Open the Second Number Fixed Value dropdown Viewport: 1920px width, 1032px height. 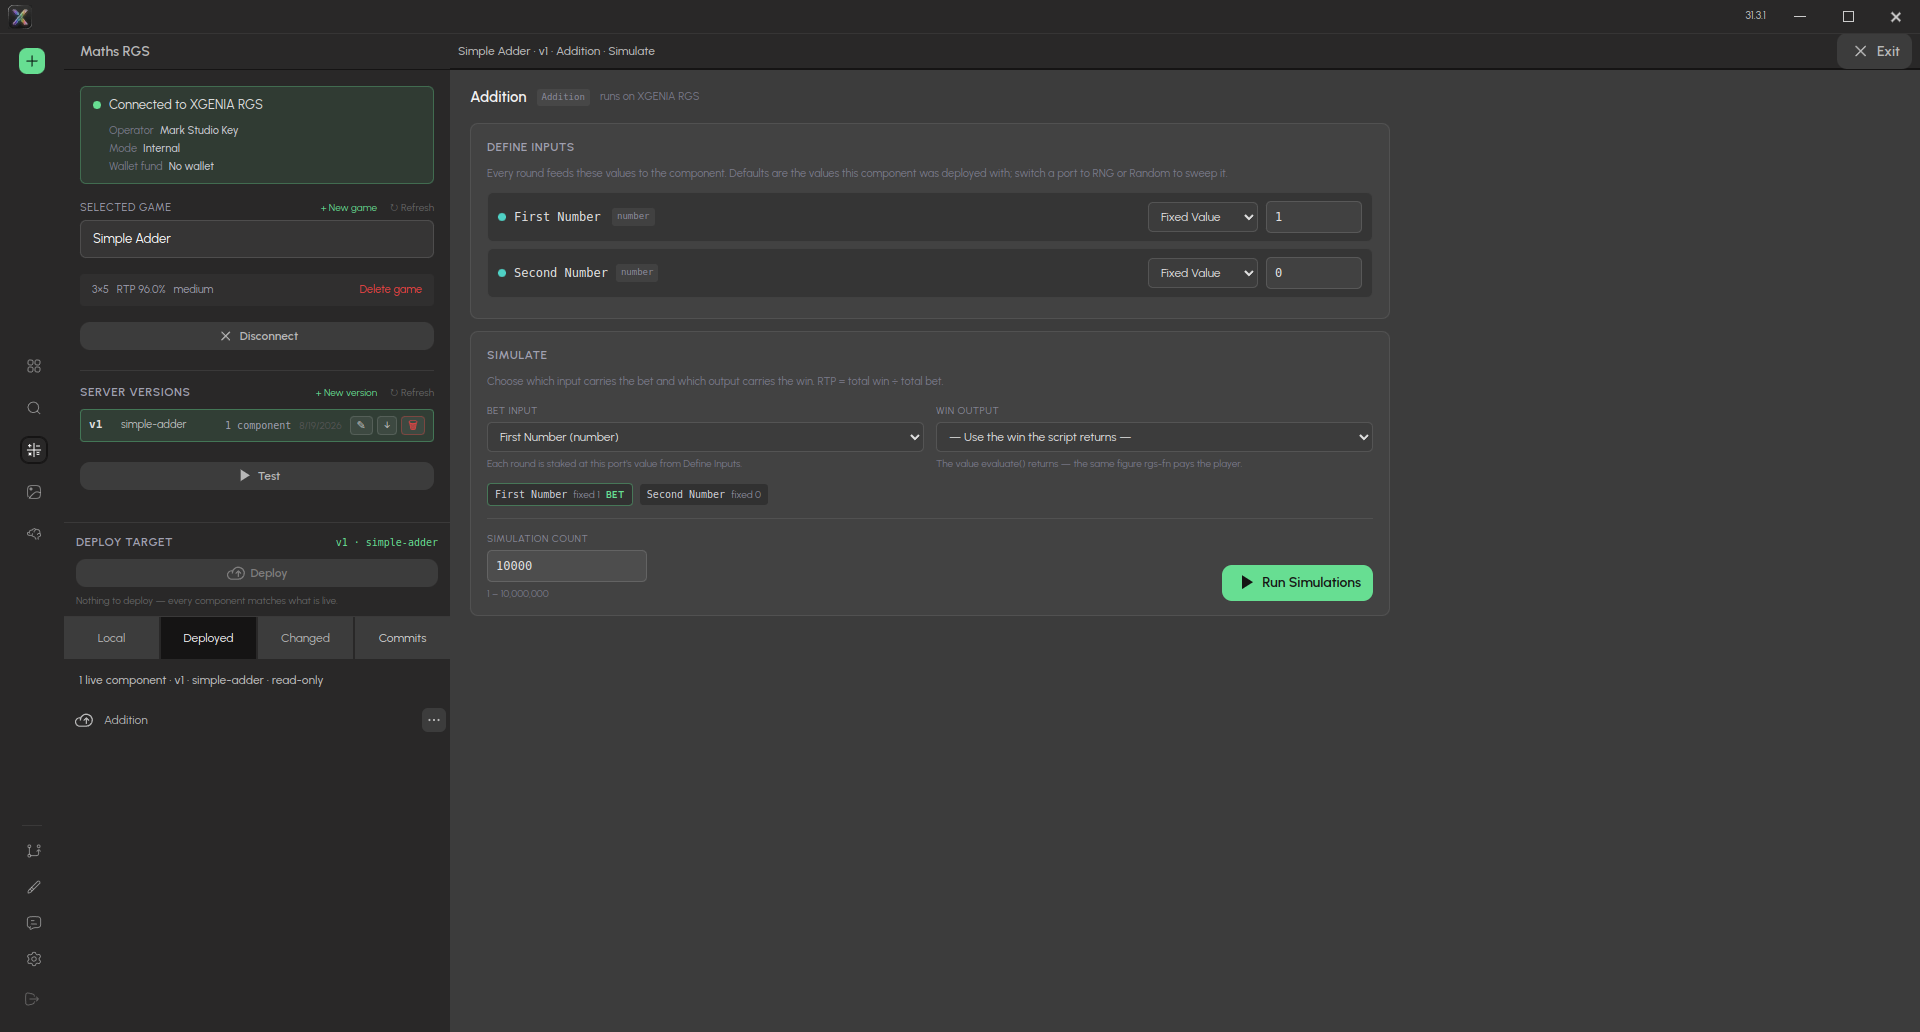(x=1203, y=273)
